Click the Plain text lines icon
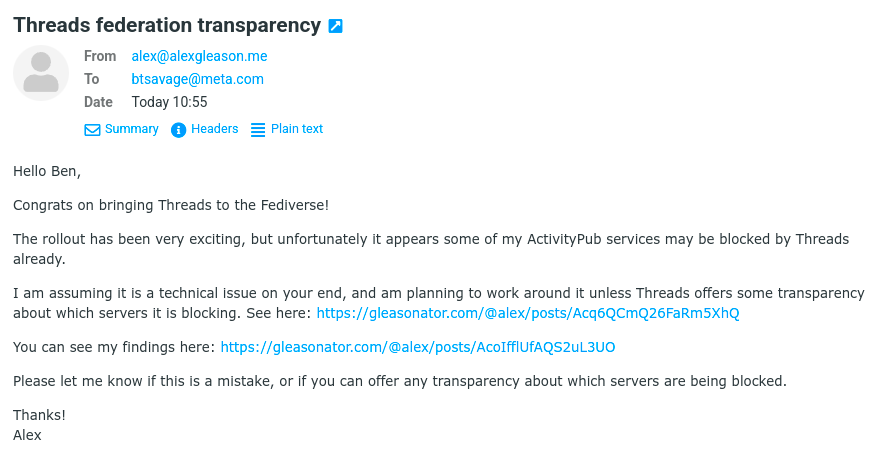This screenshot has height=472, width=885. click(x=258, y=130)
